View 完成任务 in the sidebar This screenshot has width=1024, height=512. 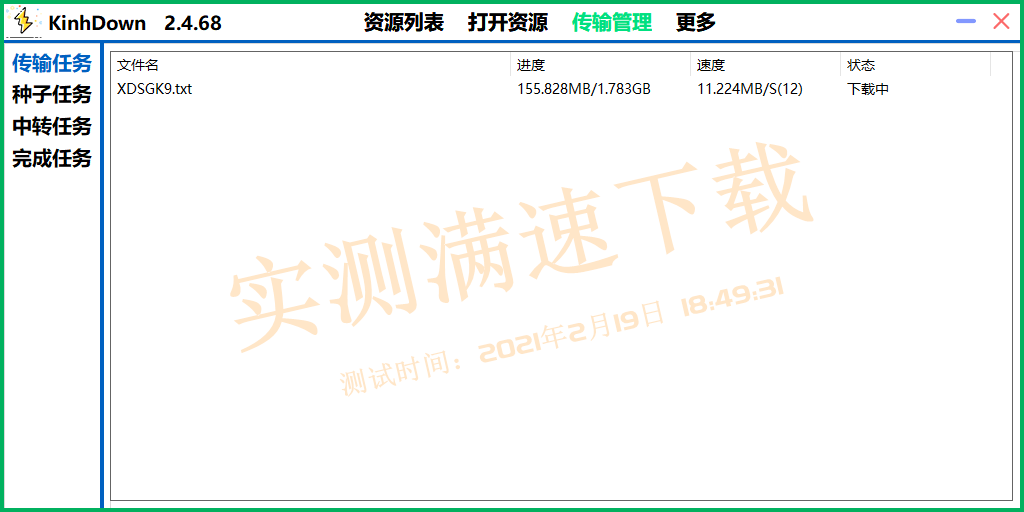coord(52,158)
